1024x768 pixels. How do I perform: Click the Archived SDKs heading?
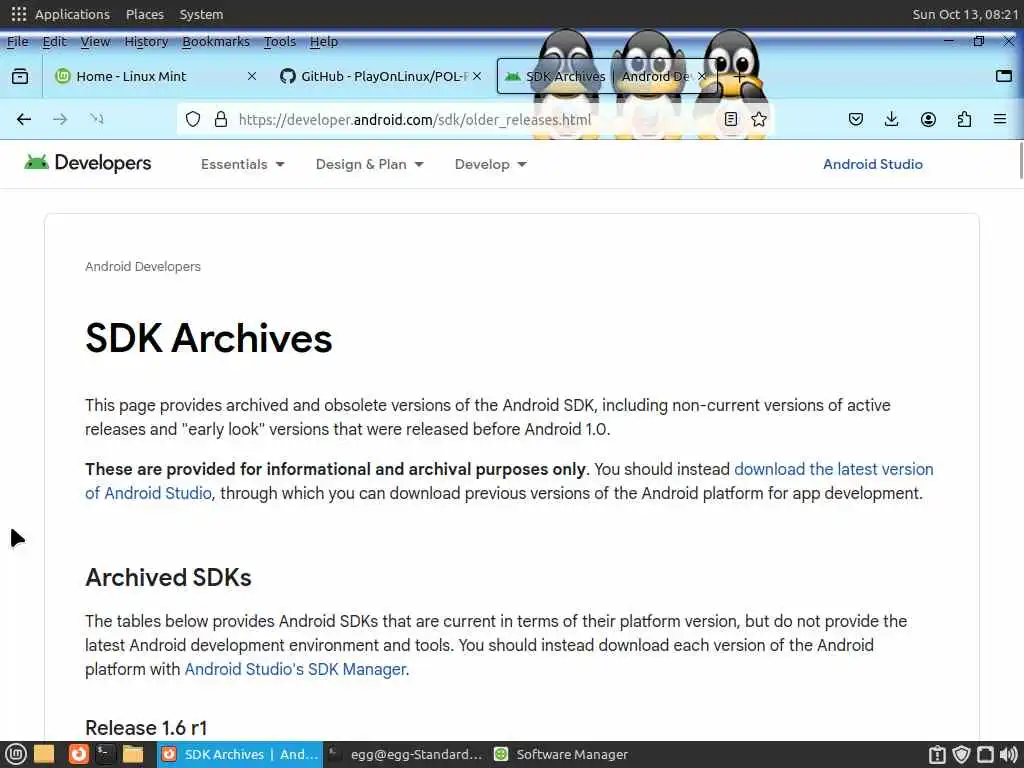[168, 577]
